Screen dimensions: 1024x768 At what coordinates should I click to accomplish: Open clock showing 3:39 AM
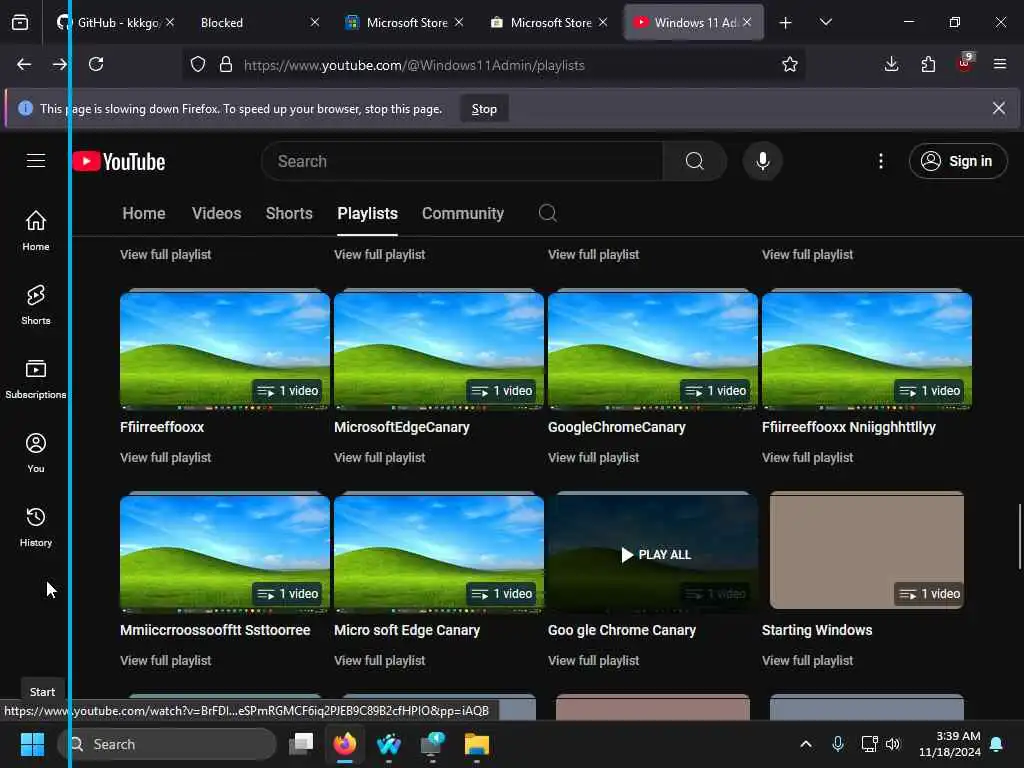click(949, 744)
